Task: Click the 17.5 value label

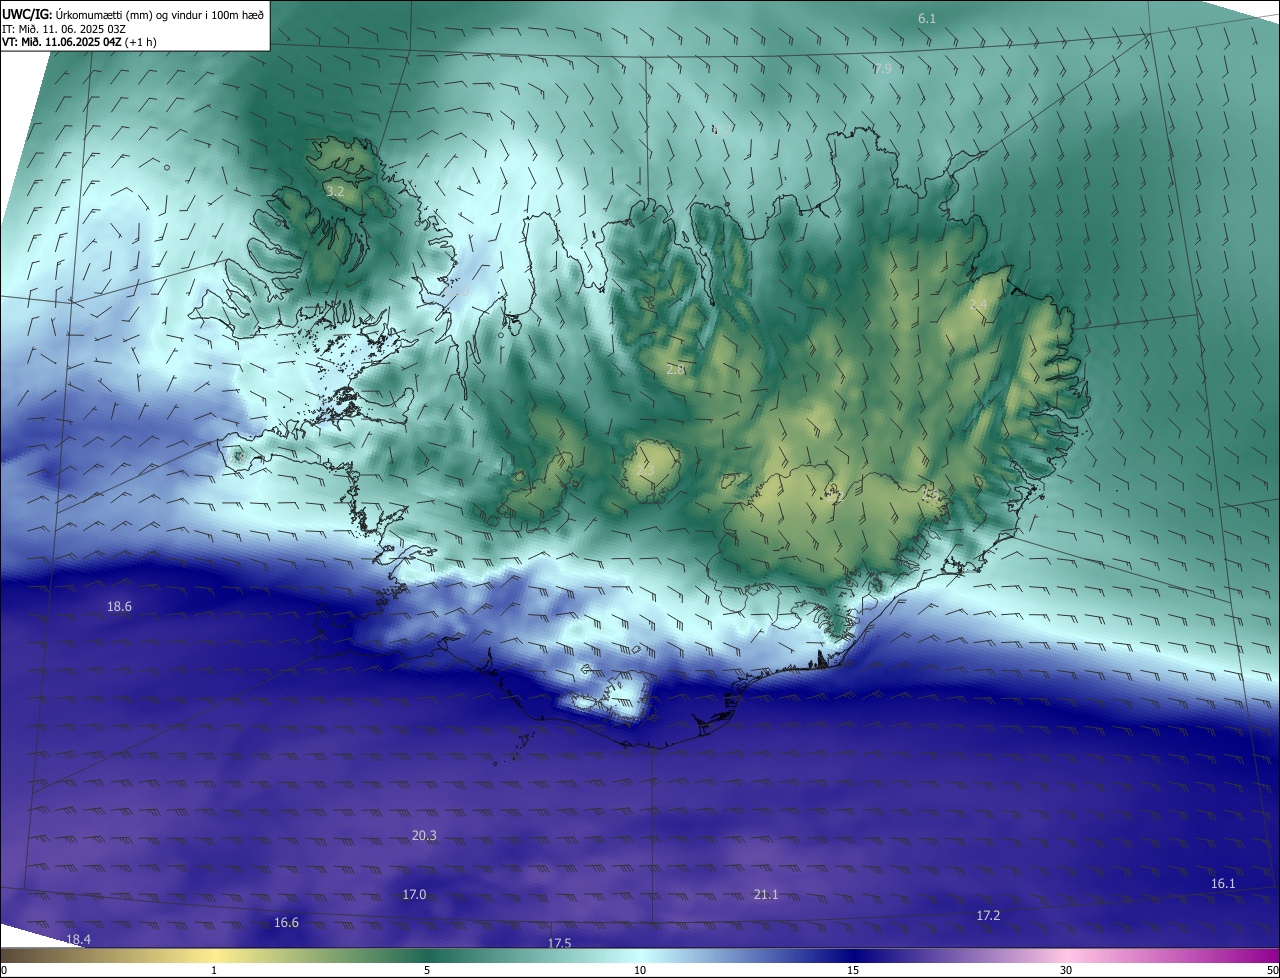Action: (560, 943)
